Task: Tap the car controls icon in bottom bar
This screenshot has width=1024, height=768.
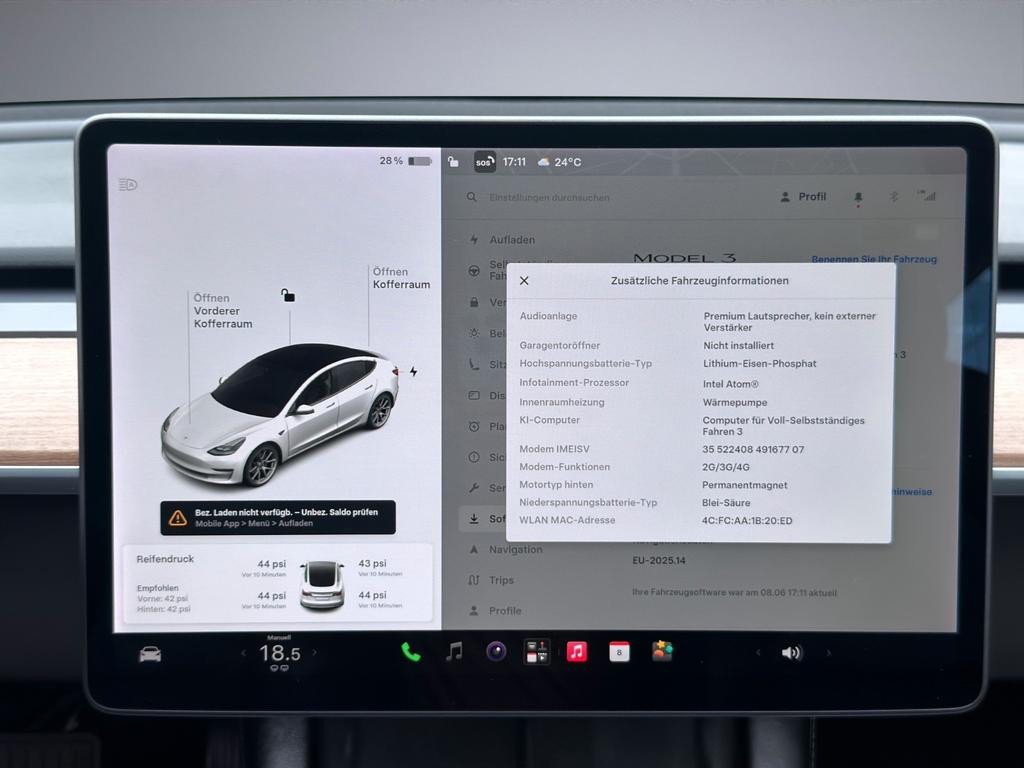Action: pos(150,654)
